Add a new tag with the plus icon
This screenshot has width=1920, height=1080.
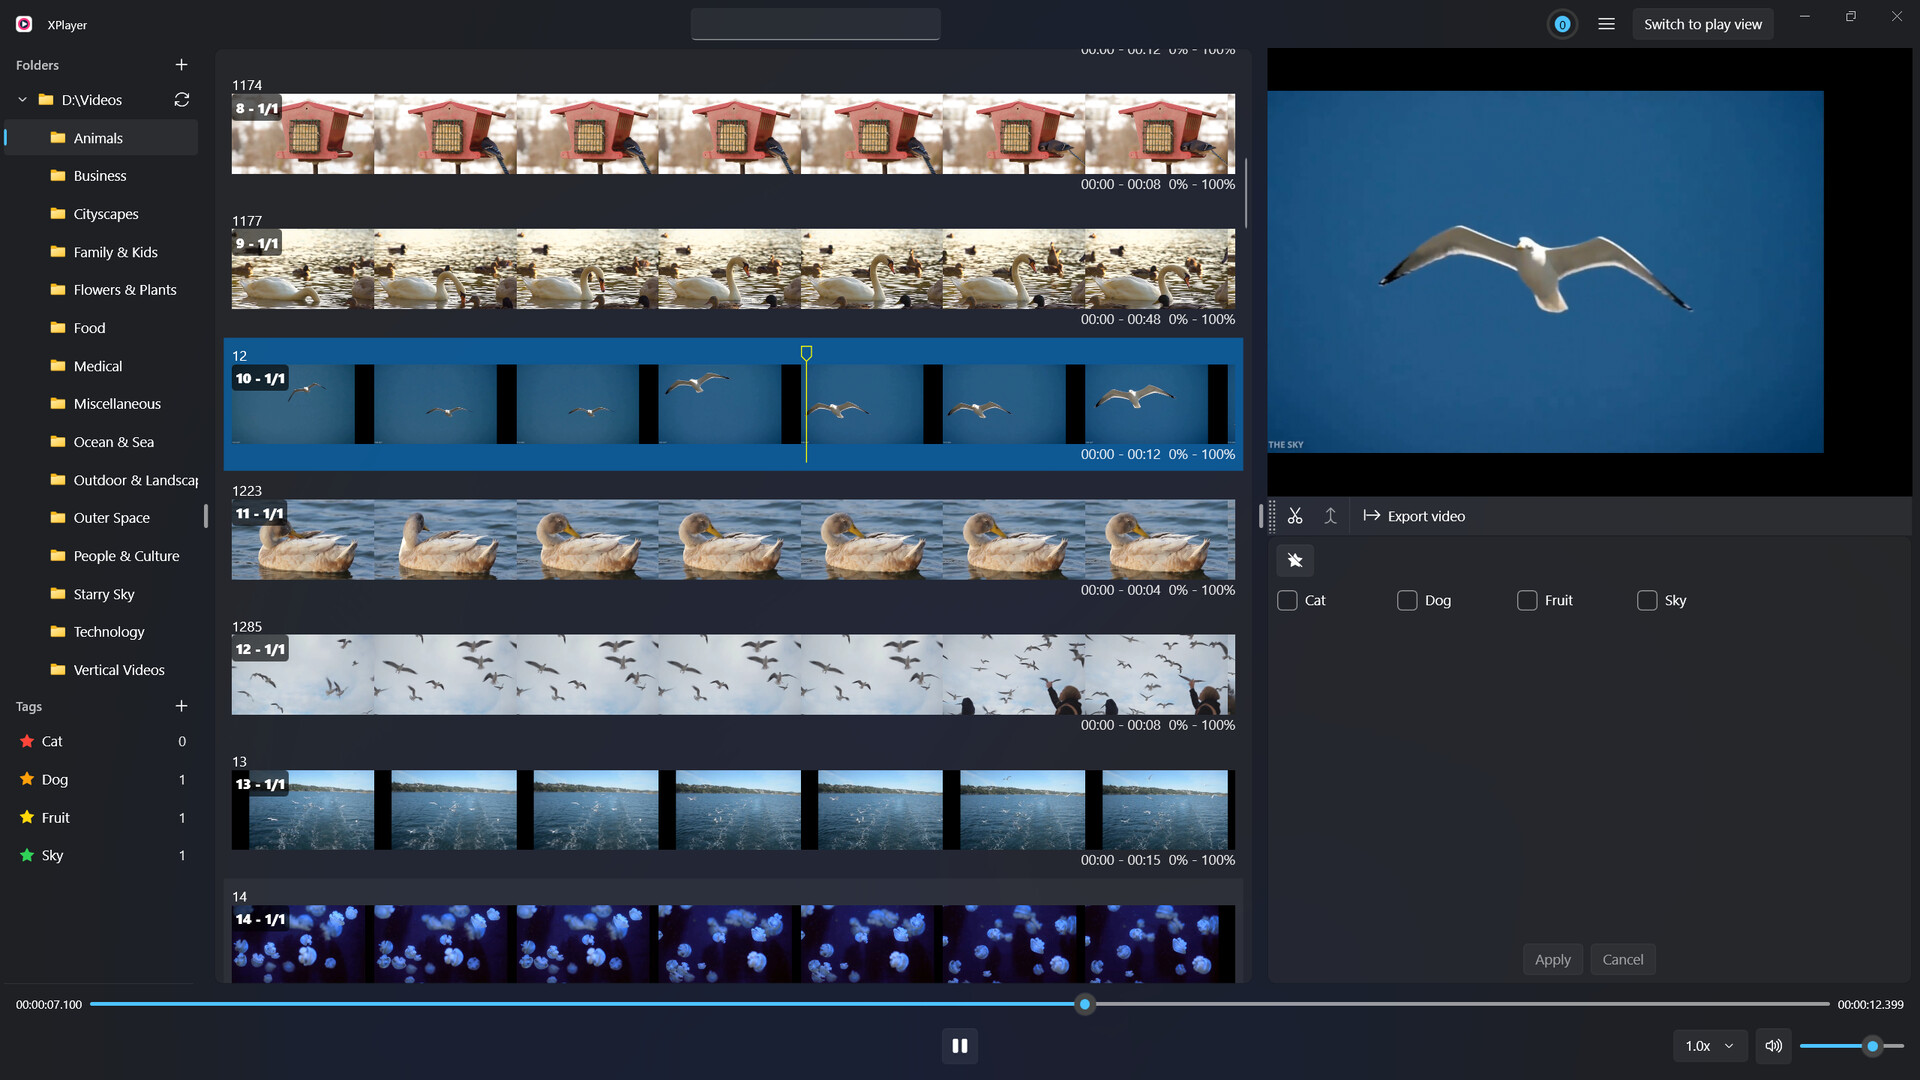[x=181, y=706]
